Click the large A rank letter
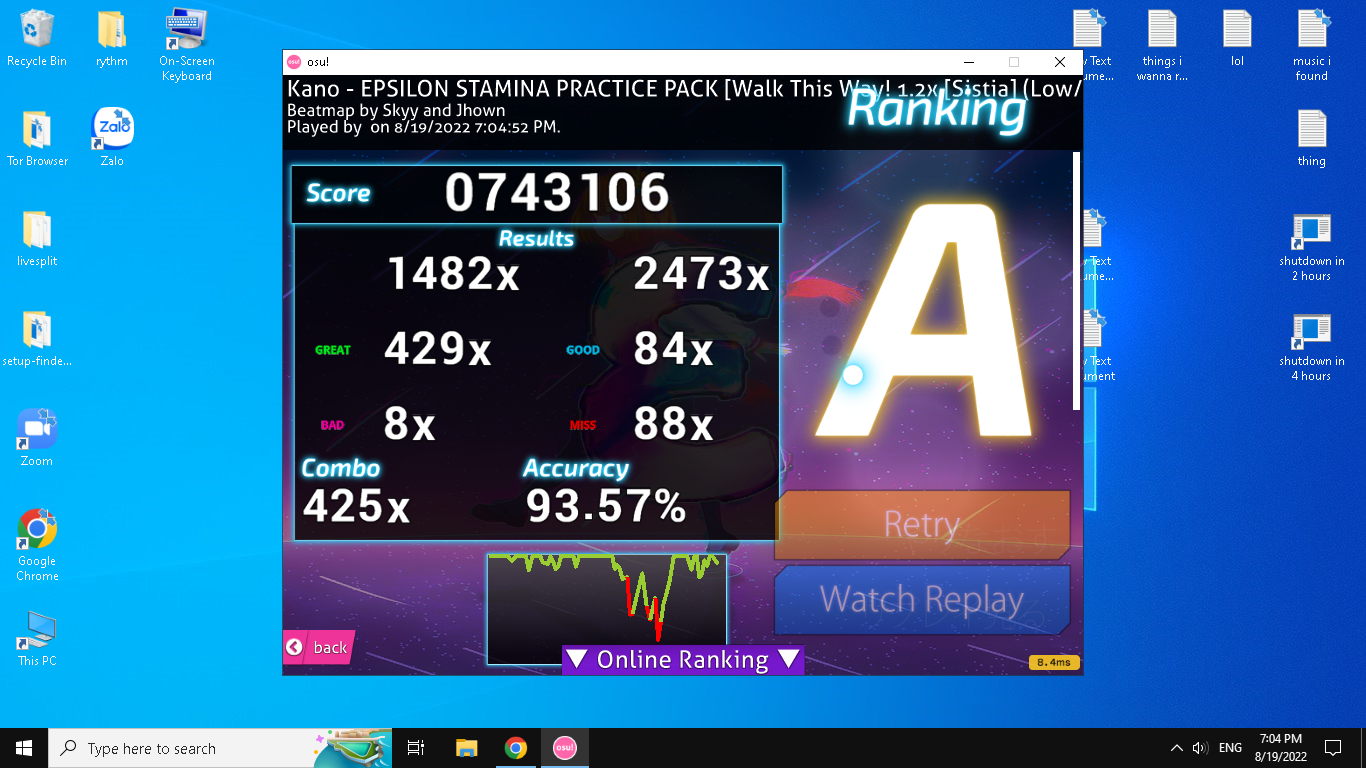Viewport: 1366px width, 768px height. coord(926,322)
